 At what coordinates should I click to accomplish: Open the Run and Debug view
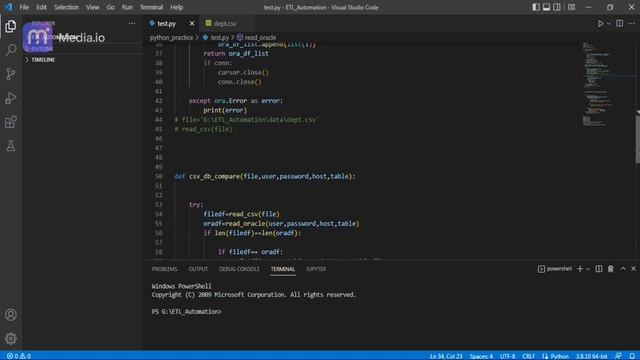[11, 98]
